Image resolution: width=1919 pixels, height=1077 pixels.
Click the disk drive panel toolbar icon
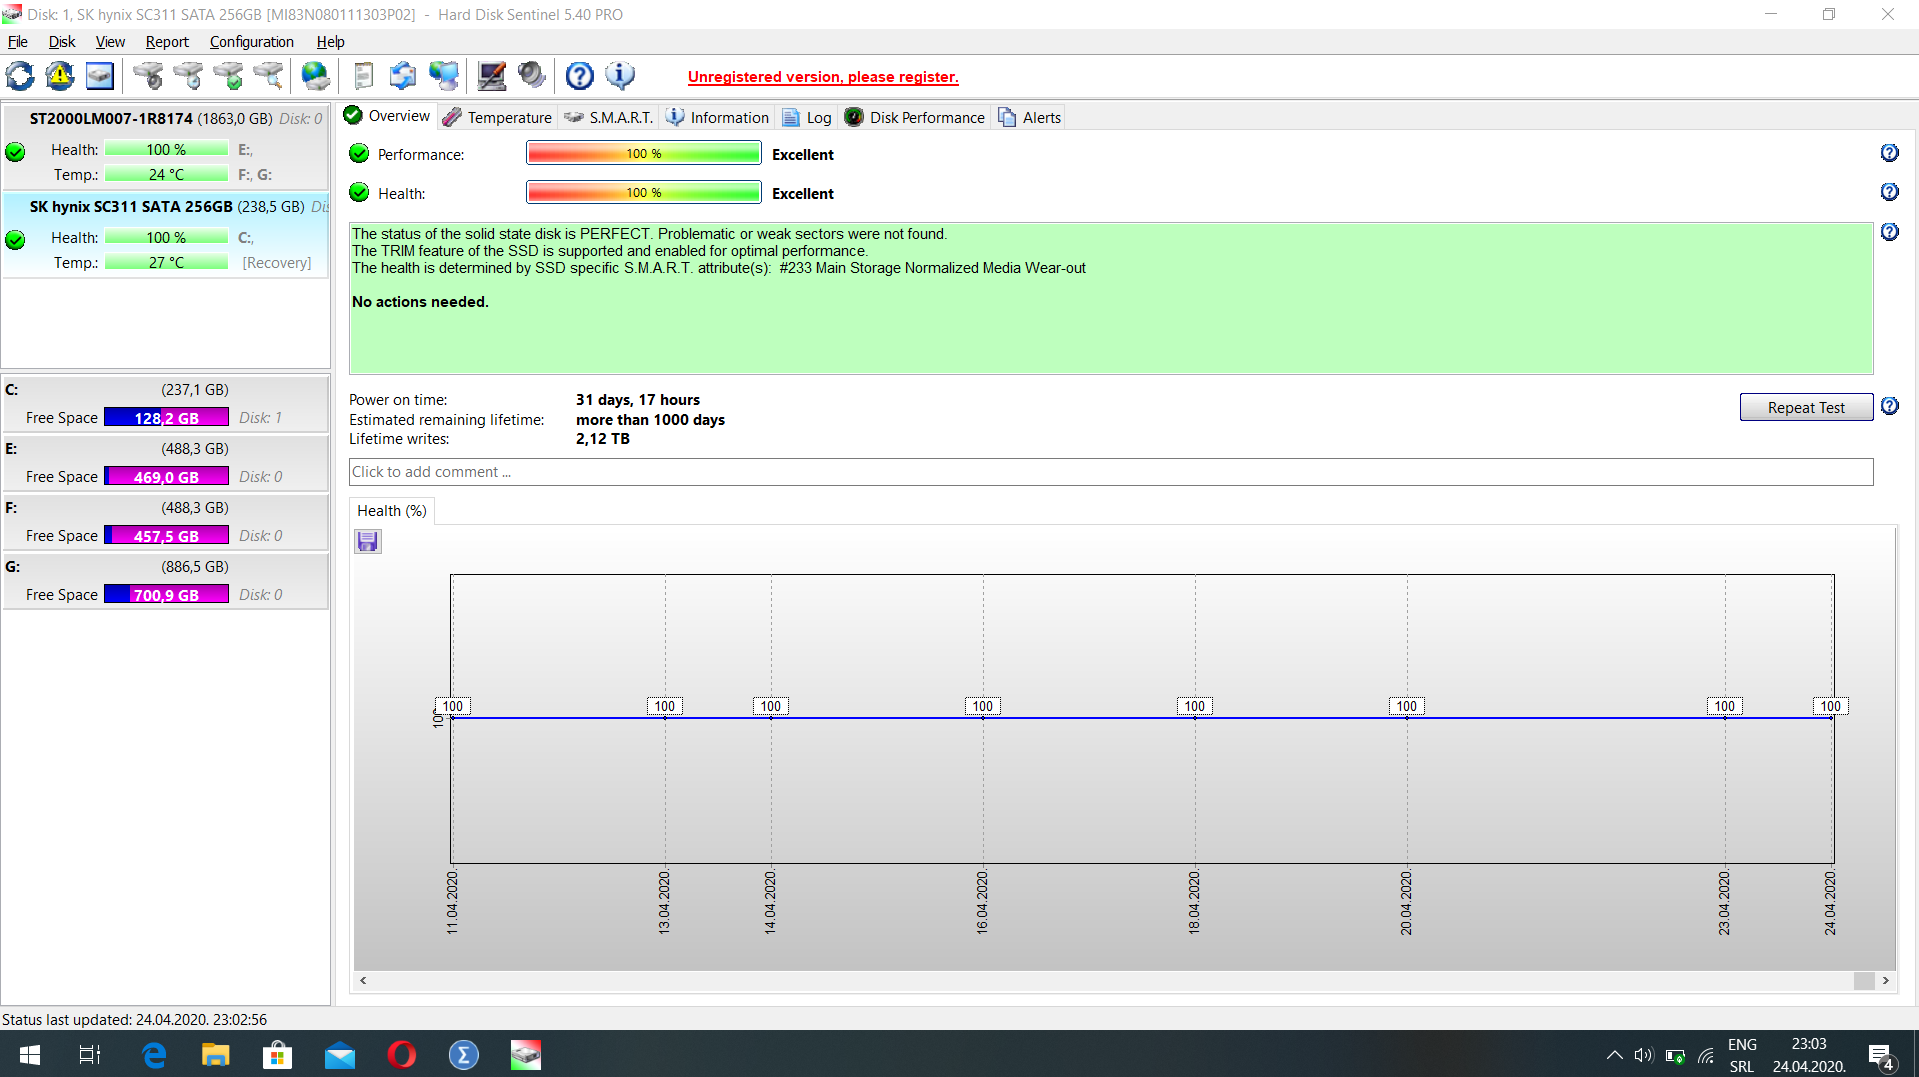point(100,76)
